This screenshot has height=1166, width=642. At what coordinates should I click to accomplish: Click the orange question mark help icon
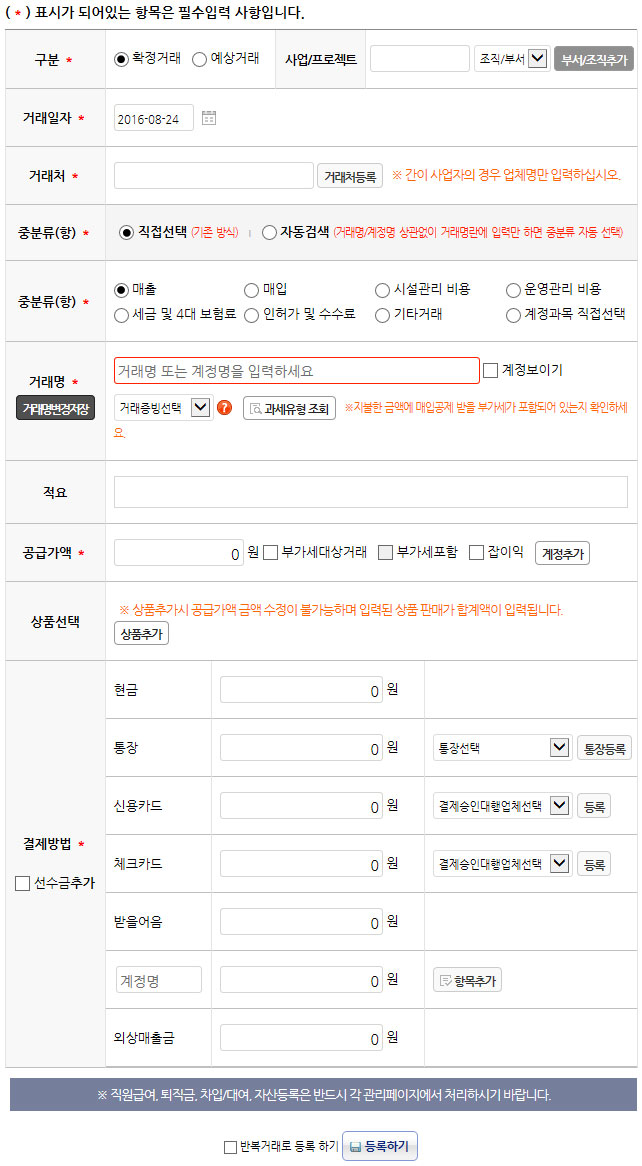(x=224, y=408)
